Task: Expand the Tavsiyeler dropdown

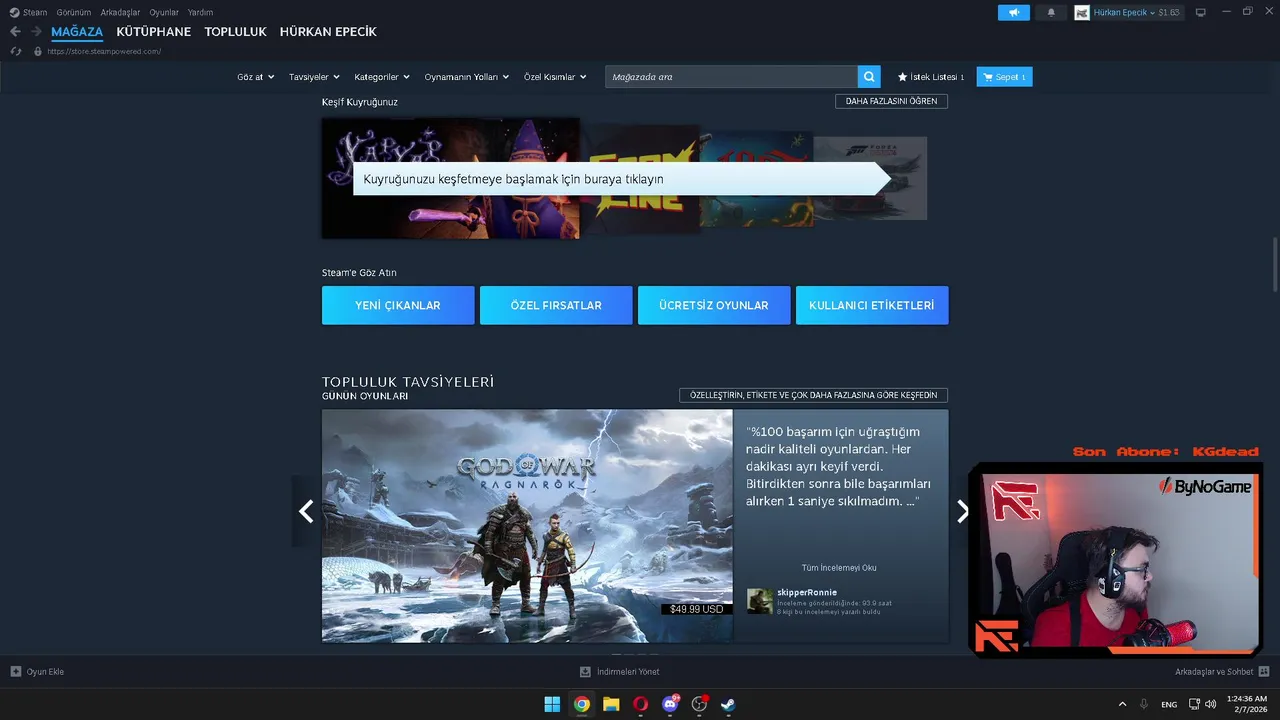Action: coord(314,77)
